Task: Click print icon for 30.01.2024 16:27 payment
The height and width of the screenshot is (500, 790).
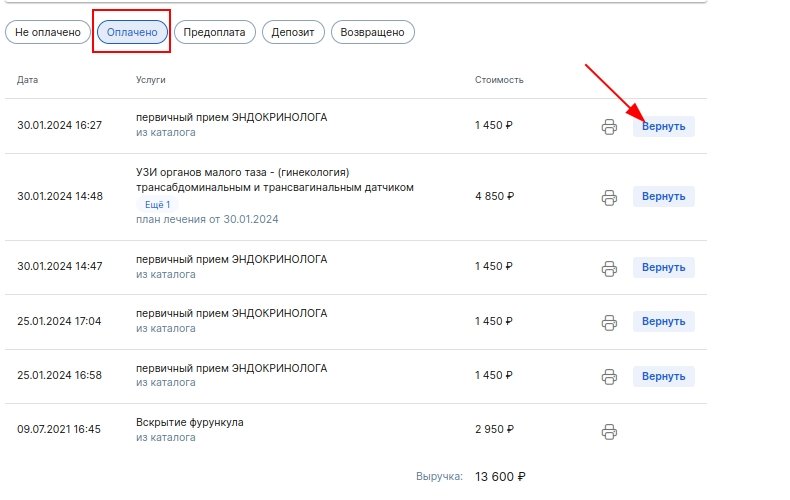Action: 609,127
